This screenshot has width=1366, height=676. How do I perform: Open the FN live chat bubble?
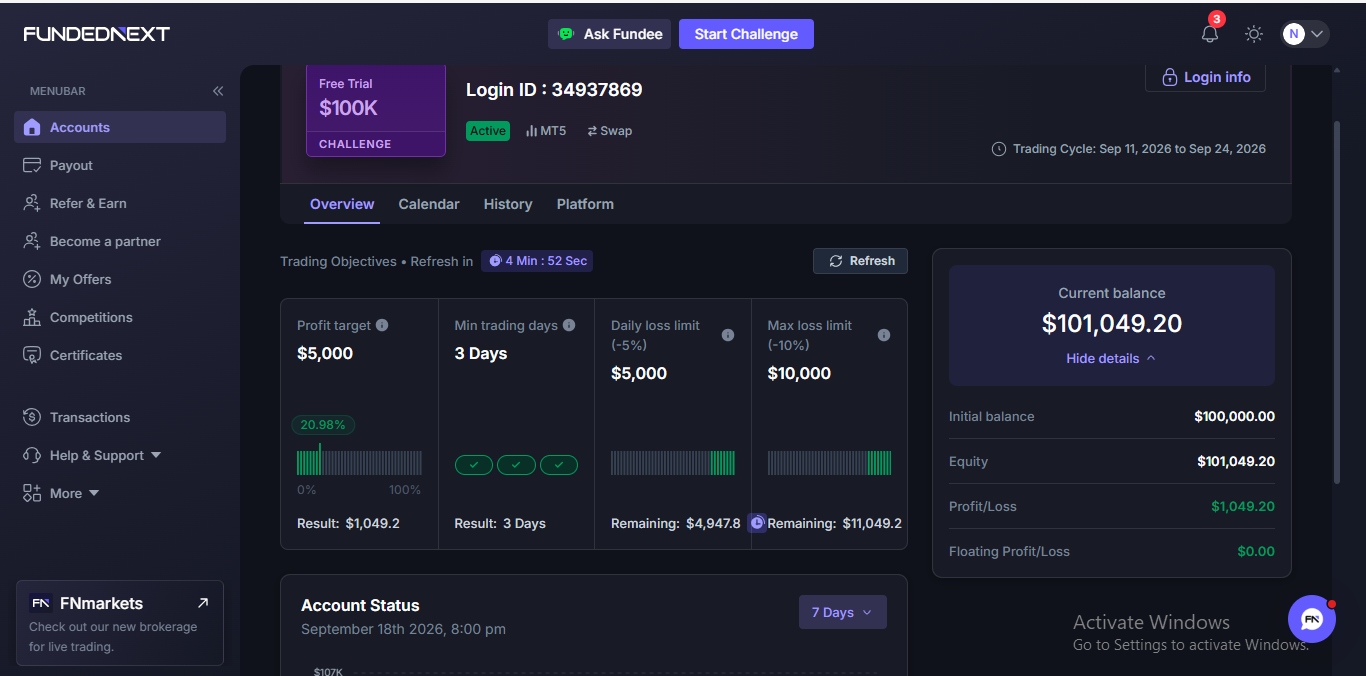click(1312, 619)
